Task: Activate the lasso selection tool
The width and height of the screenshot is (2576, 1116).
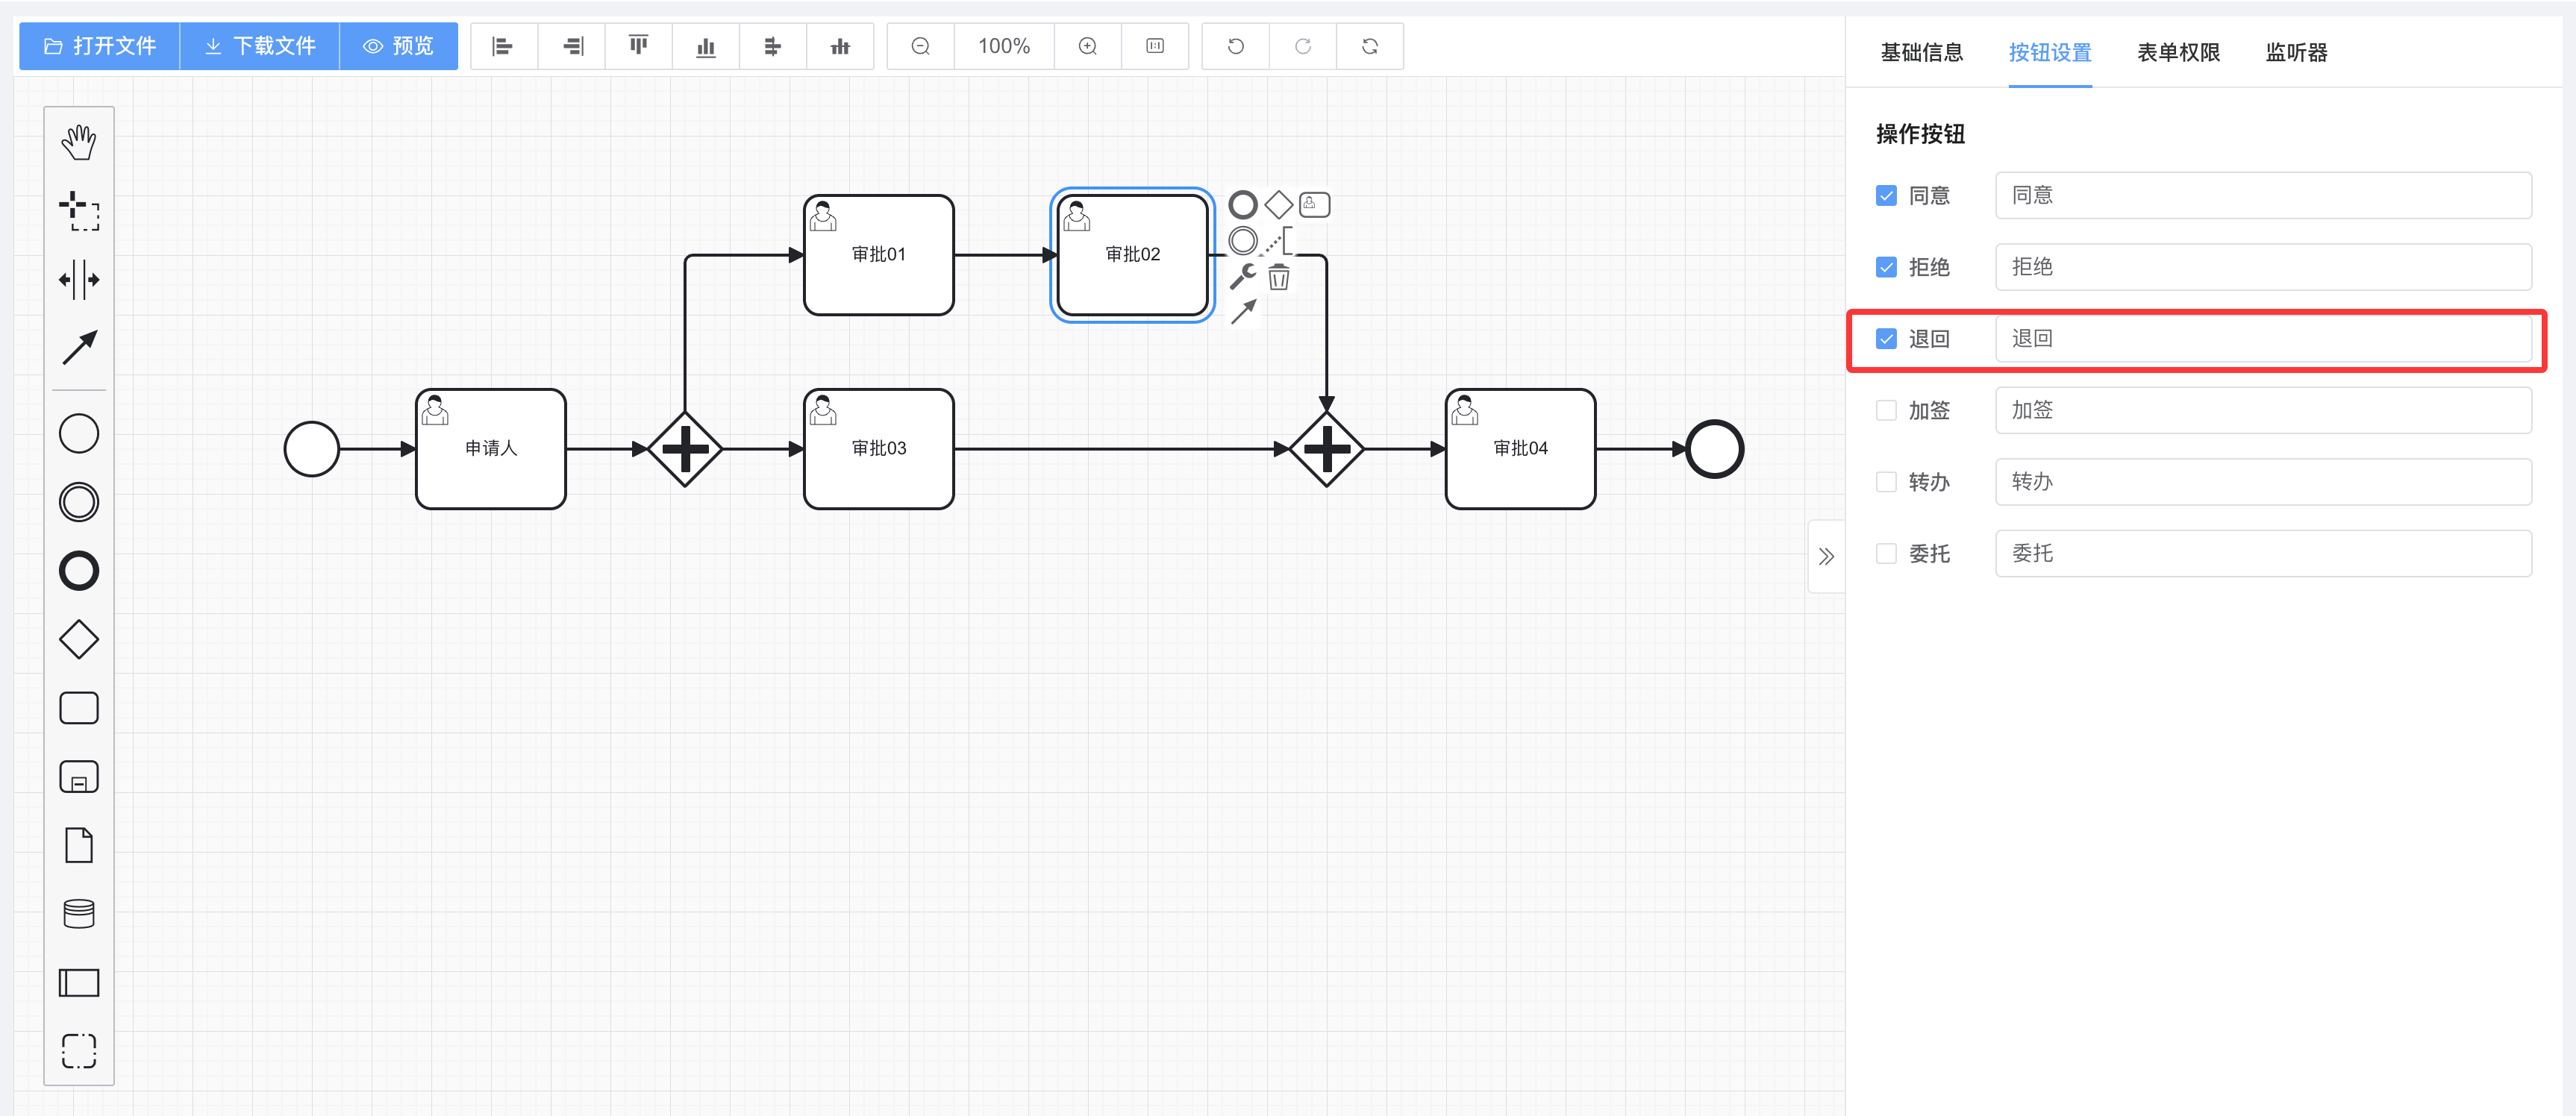Action: (79, 211)
